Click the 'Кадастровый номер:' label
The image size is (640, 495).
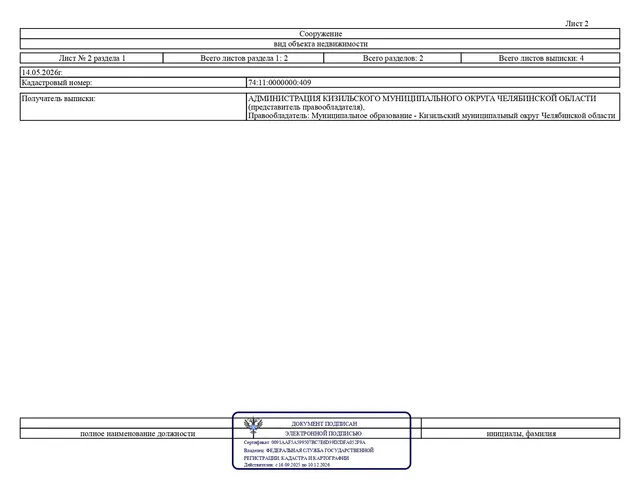point(57,82)
